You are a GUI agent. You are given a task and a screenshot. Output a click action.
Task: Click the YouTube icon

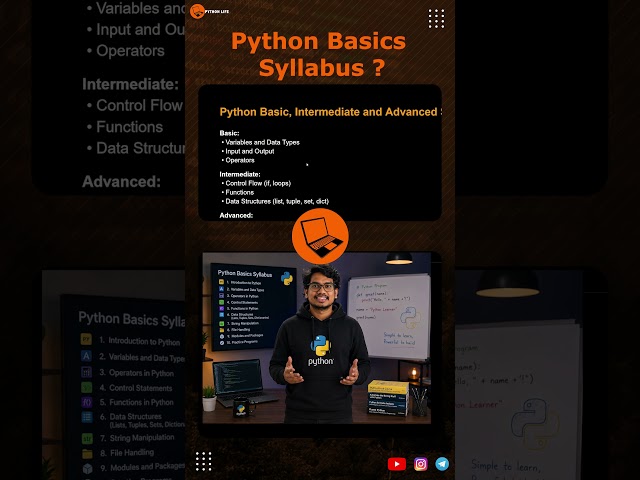tap(397, 464)
